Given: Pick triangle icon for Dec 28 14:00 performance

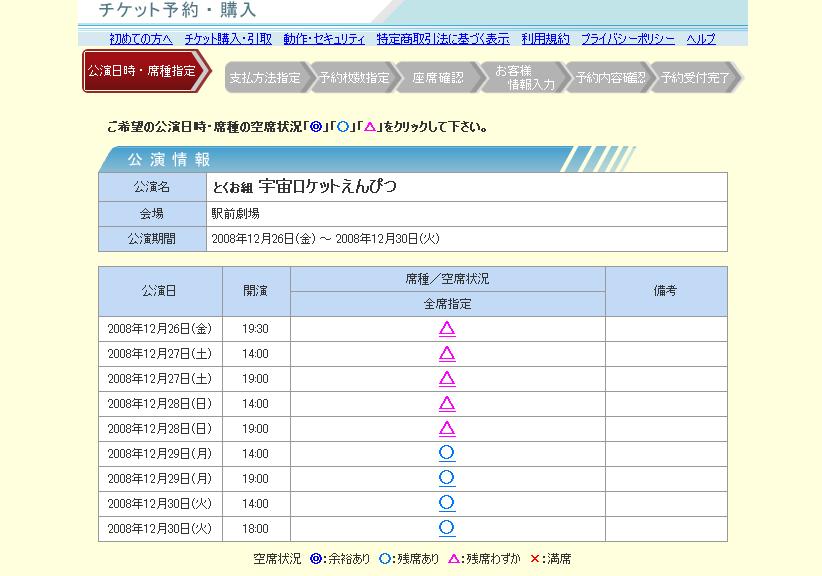Looking at the screenshot, I should (x=447, y=404).
